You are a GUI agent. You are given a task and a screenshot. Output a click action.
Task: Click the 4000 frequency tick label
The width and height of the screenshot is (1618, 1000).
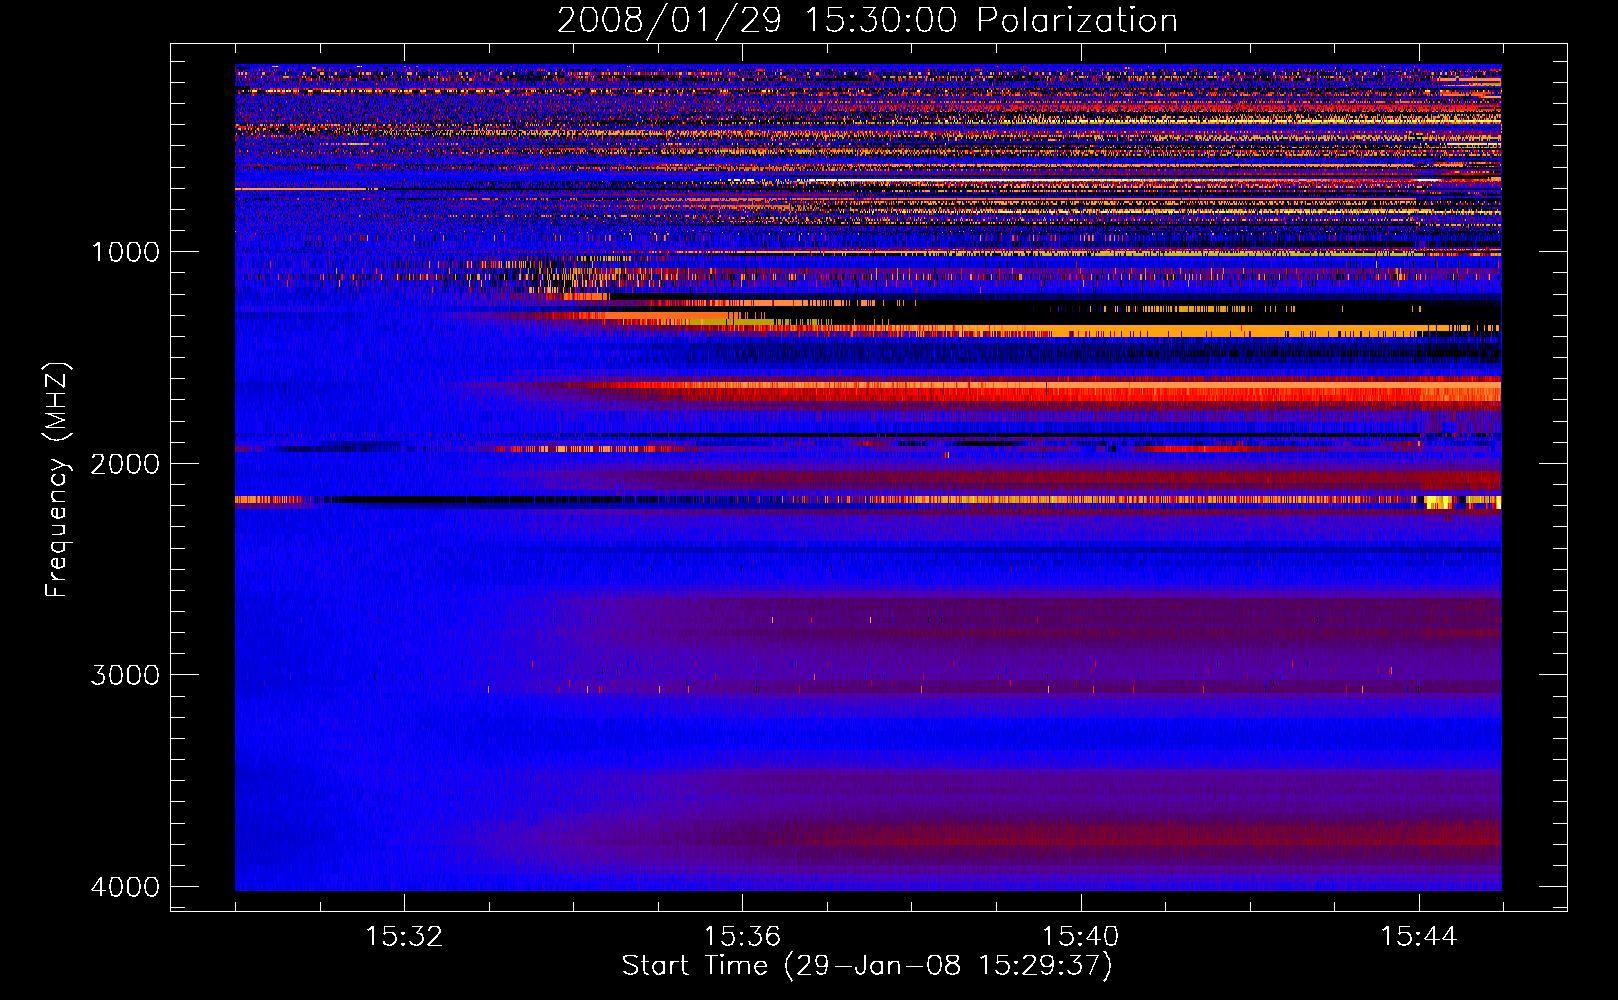tap(125, 887)
